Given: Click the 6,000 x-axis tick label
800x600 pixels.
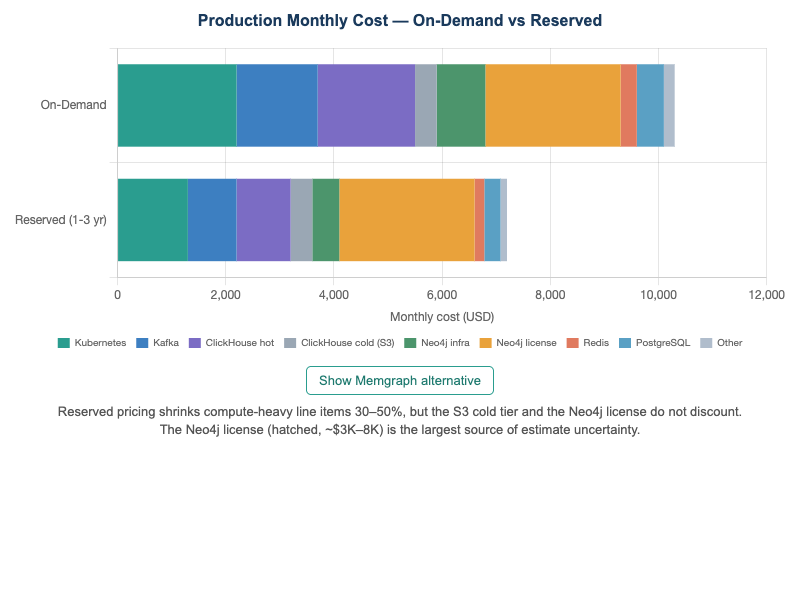Looking at the screenshot, I should point(442,295).
